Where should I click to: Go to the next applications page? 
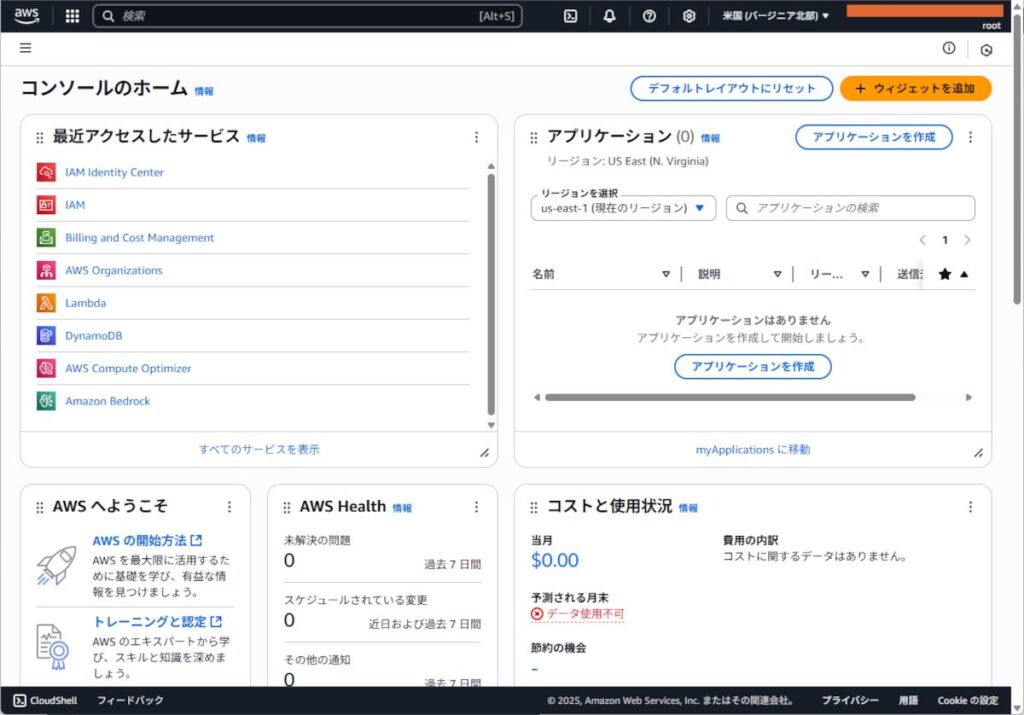tap(967, 240)
